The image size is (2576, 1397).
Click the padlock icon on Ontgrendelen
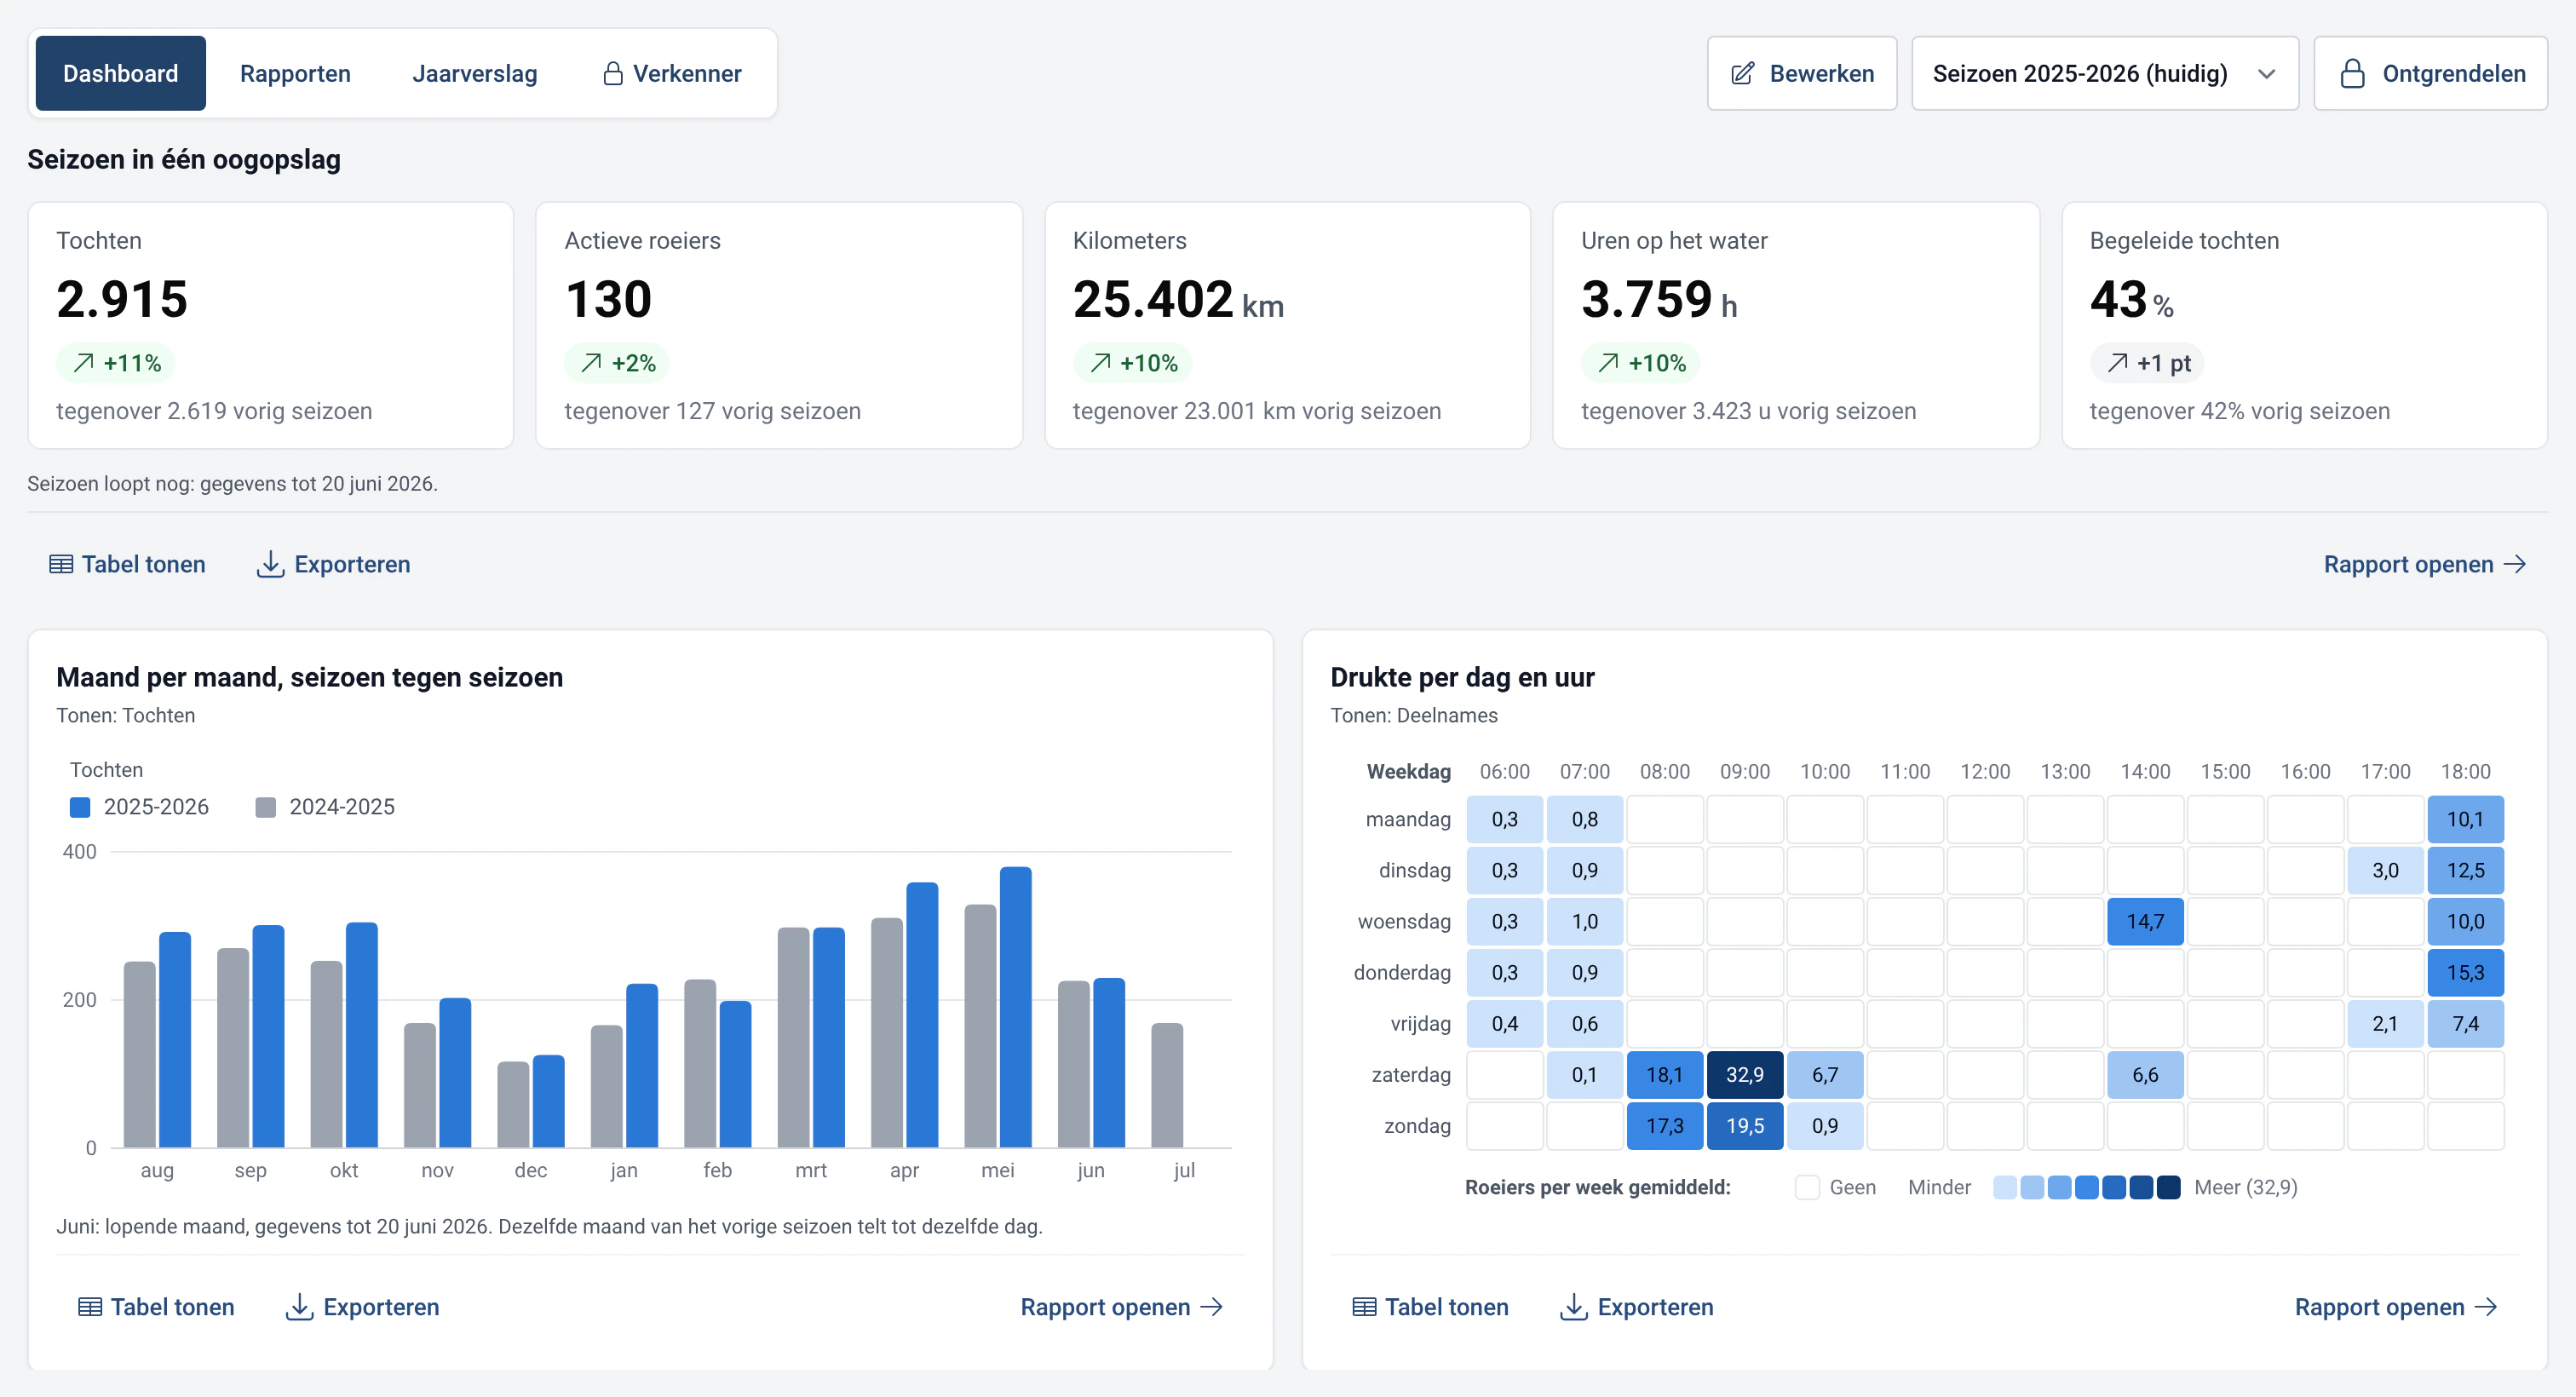[x=2352, y=74]
